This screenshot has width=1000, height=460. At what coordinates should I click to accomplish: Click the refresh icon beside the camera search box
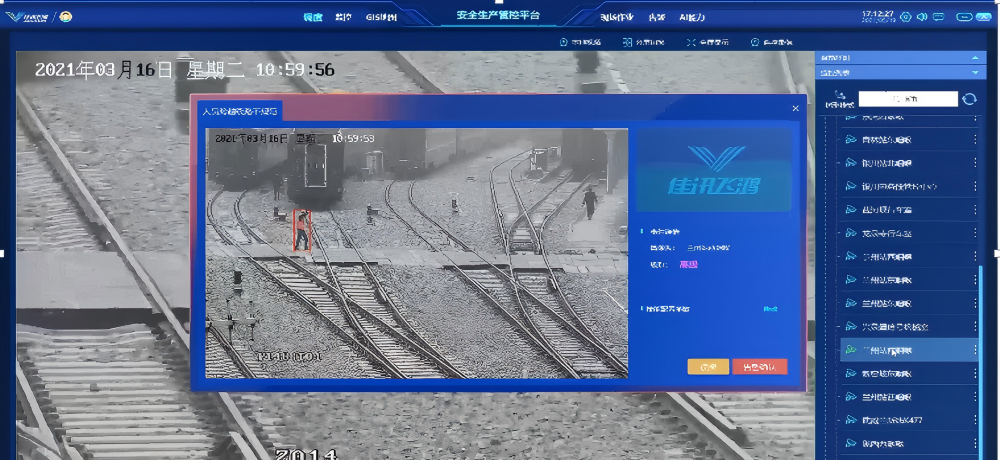(x=969, y=98)
